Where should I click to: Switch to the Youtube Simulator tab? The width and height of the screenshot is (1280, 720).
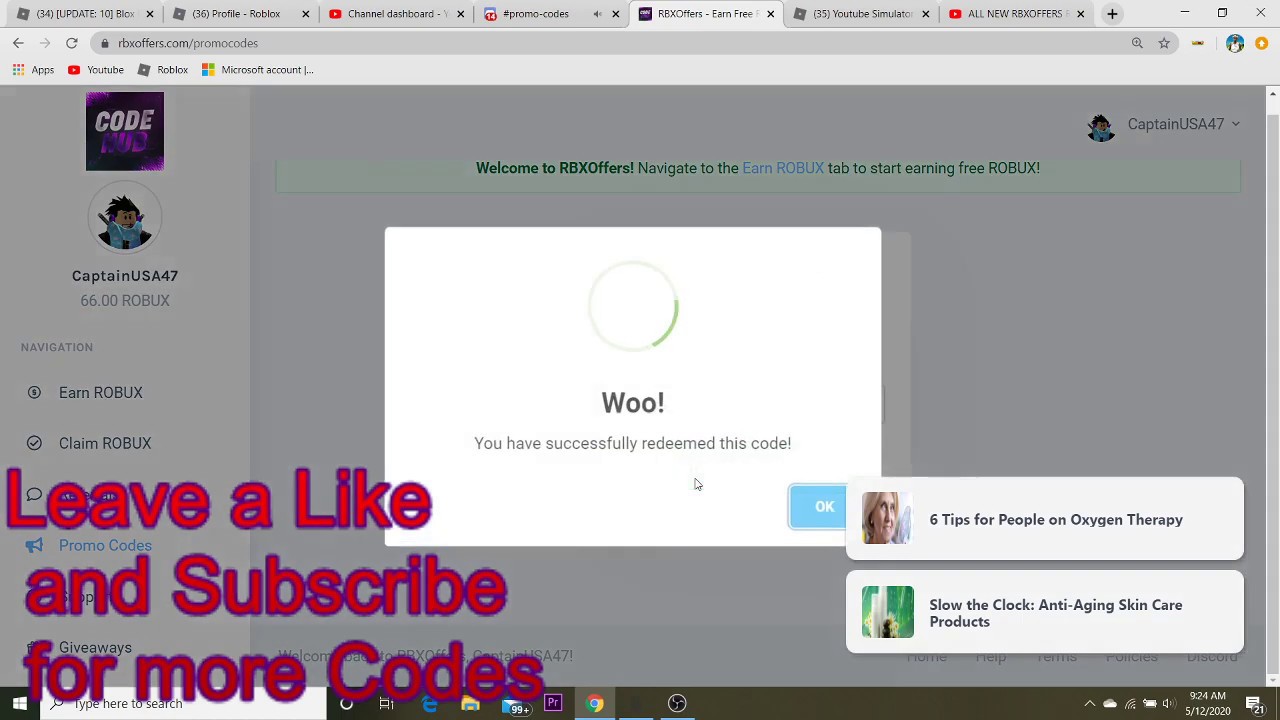(x=862, y=14)
